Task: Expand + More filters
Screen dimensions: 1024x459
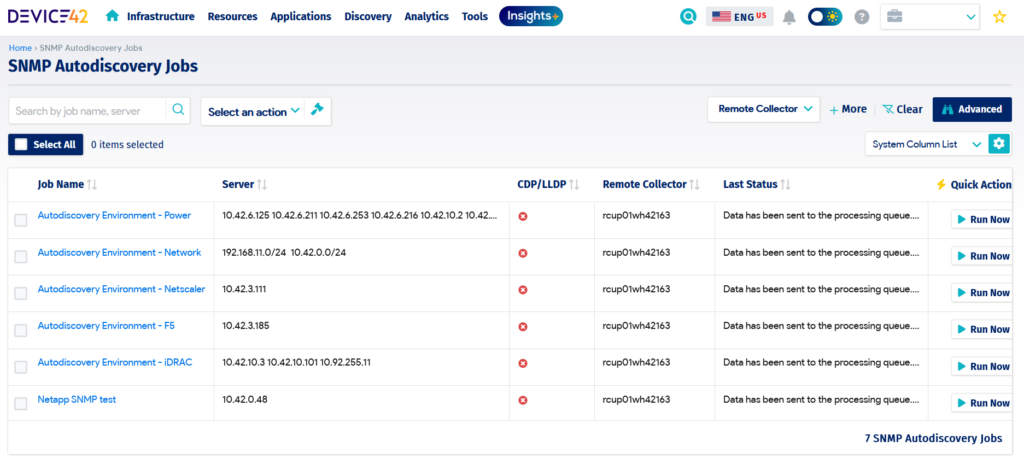Action: pyautogui.click(x=848, y=109)
